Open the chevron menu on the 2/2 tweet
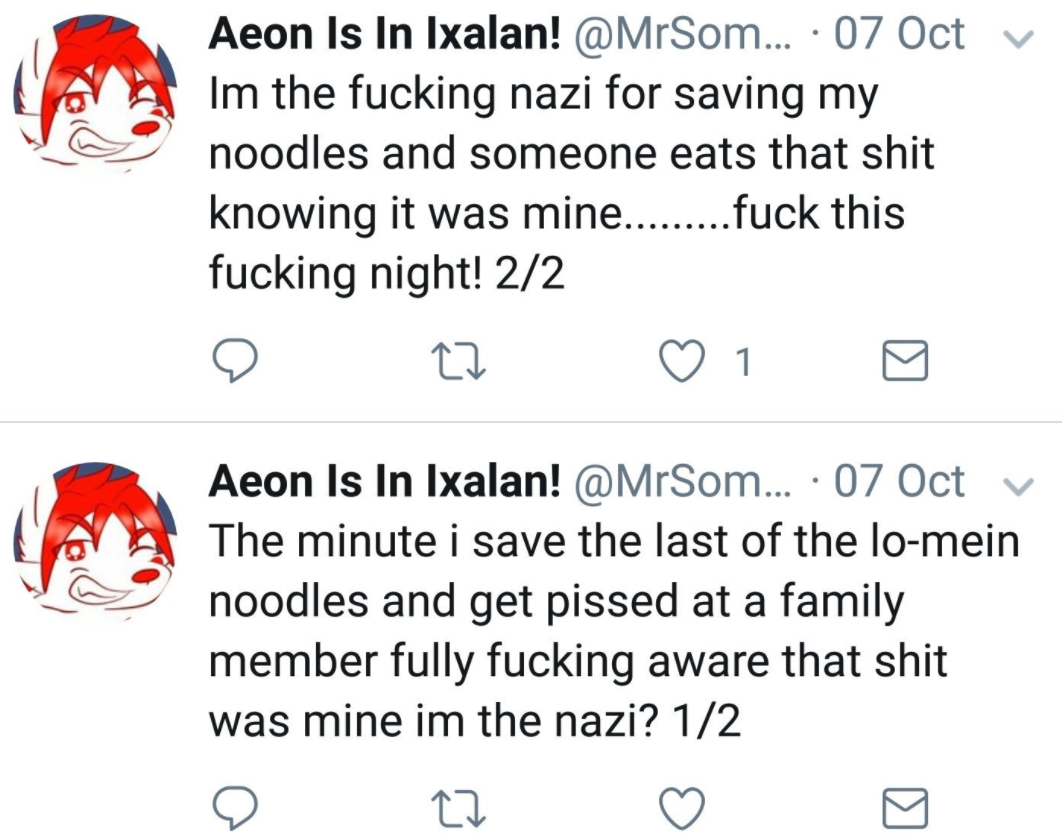Image resolution: width=1062 pixels, height=837 pixels. (x=1018, y=39)
